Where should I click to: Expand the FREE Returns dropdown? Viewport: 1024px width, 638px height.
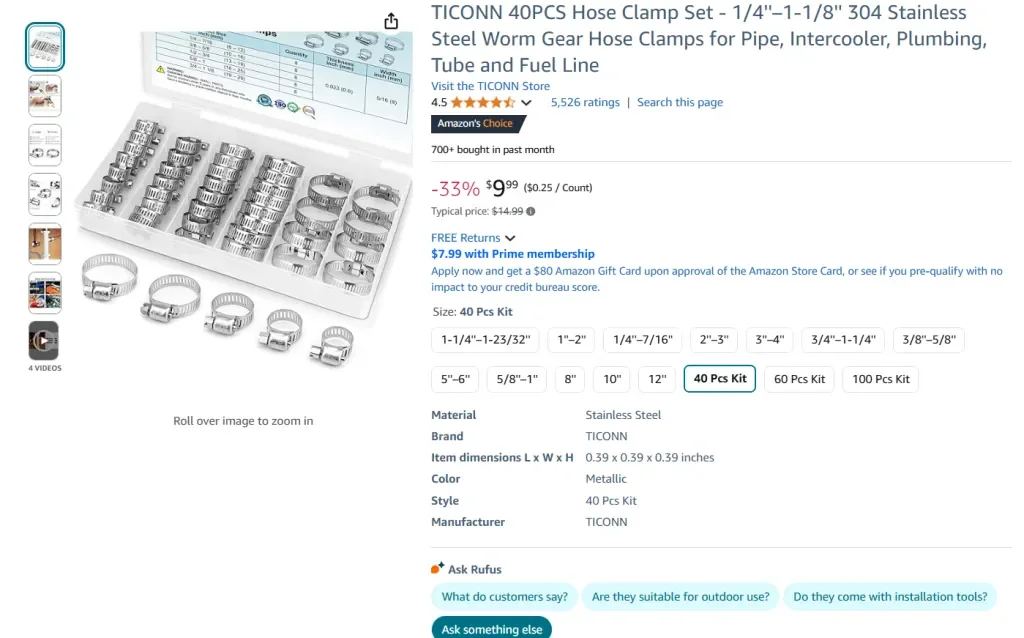(510, 238)
